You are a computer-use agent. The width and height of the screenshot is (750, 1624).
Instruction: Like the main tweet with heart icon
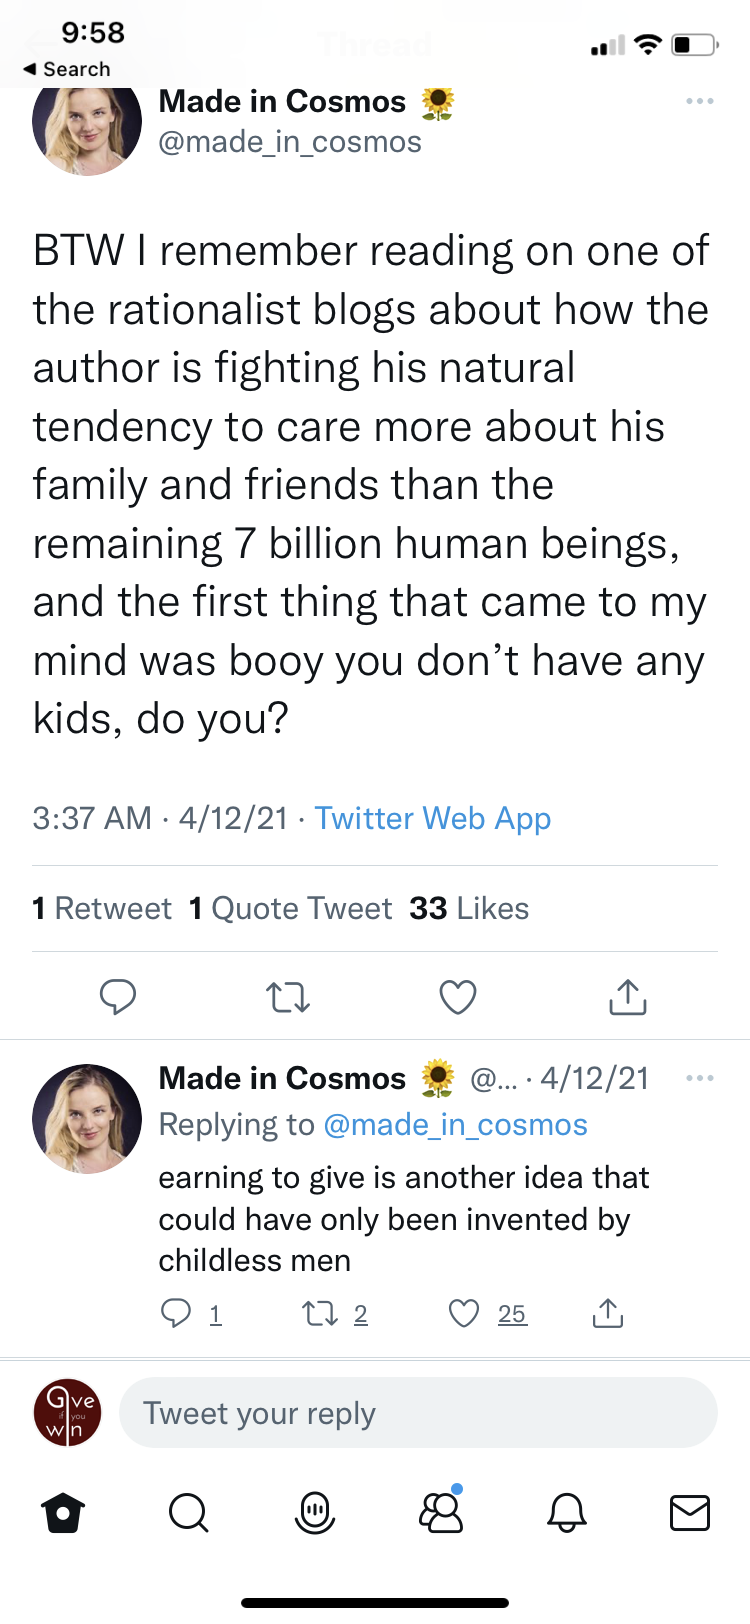click(458, 997)
